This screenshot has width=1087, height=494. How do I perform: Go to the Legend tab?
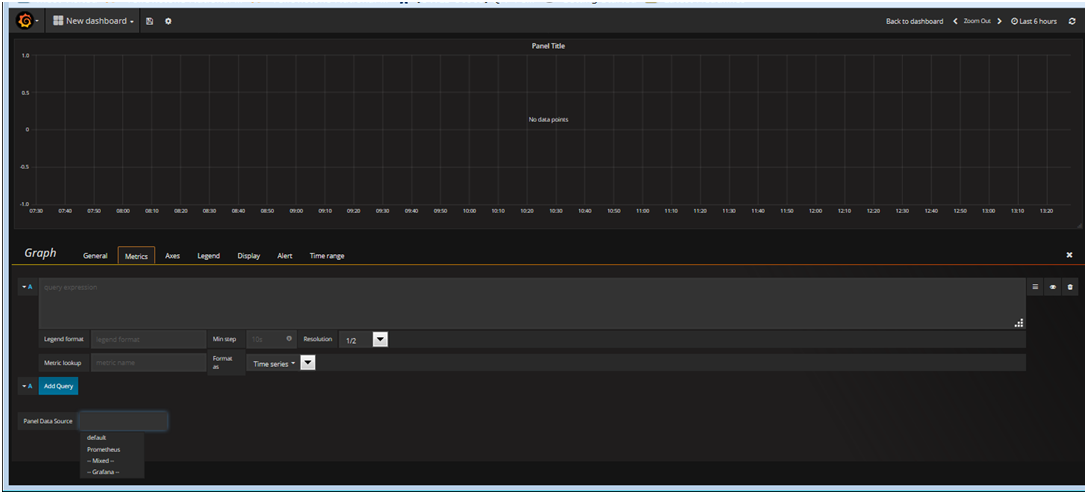pos(208,256)
